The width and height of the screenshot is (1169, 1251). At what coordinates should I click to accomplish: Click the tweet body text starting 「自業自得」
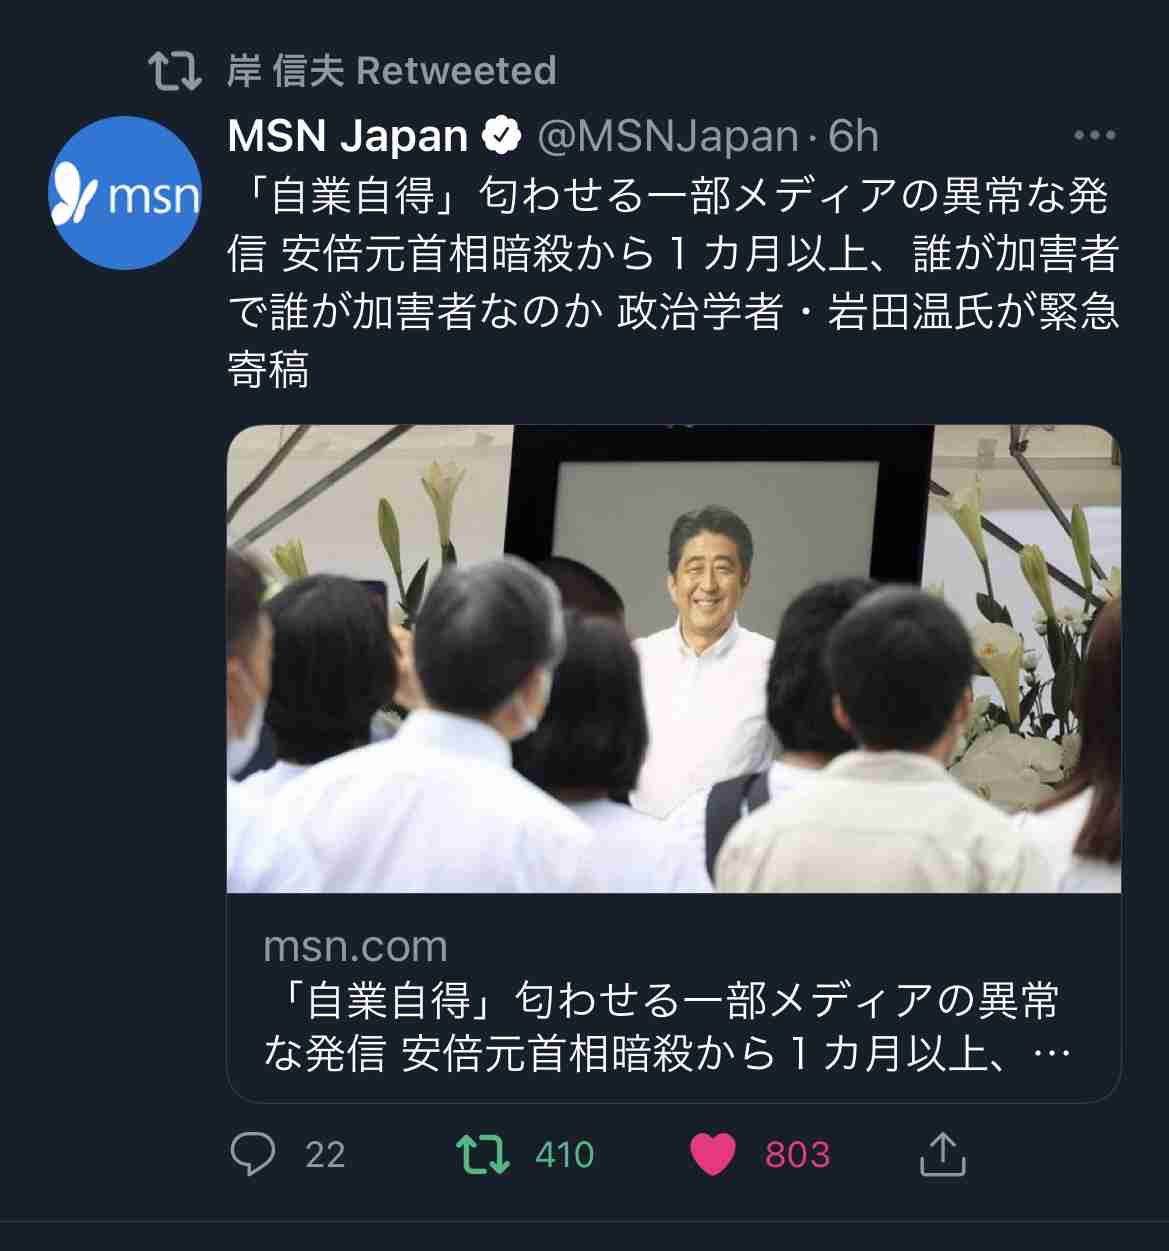[673, 283]
